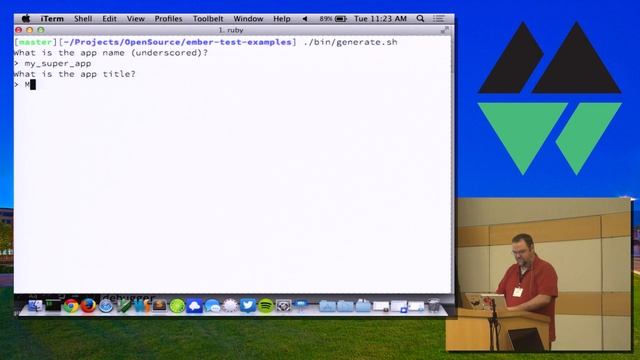This screenshot has height=360, width=640.
Task: Click the 'master' branch label in prompt
Action: tap(36, 42)
